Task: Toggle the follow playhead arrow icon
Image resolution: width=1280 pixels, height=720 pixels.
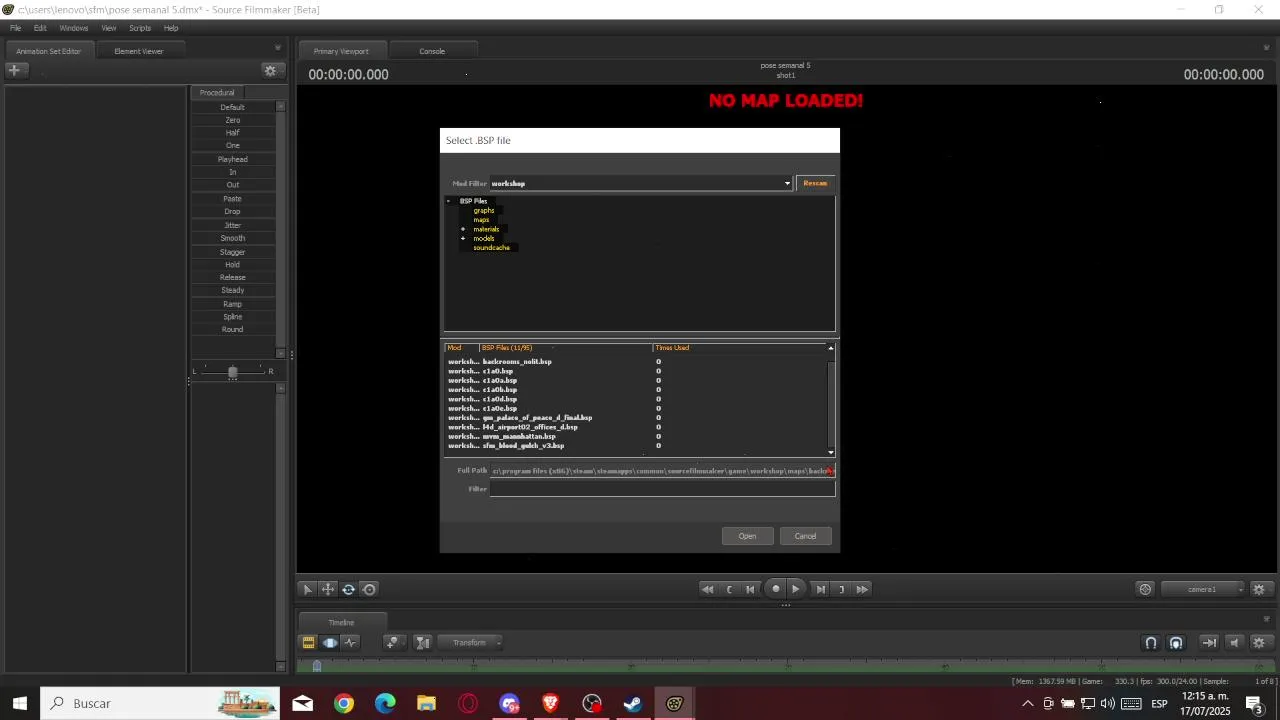Action: [1209, 643]
